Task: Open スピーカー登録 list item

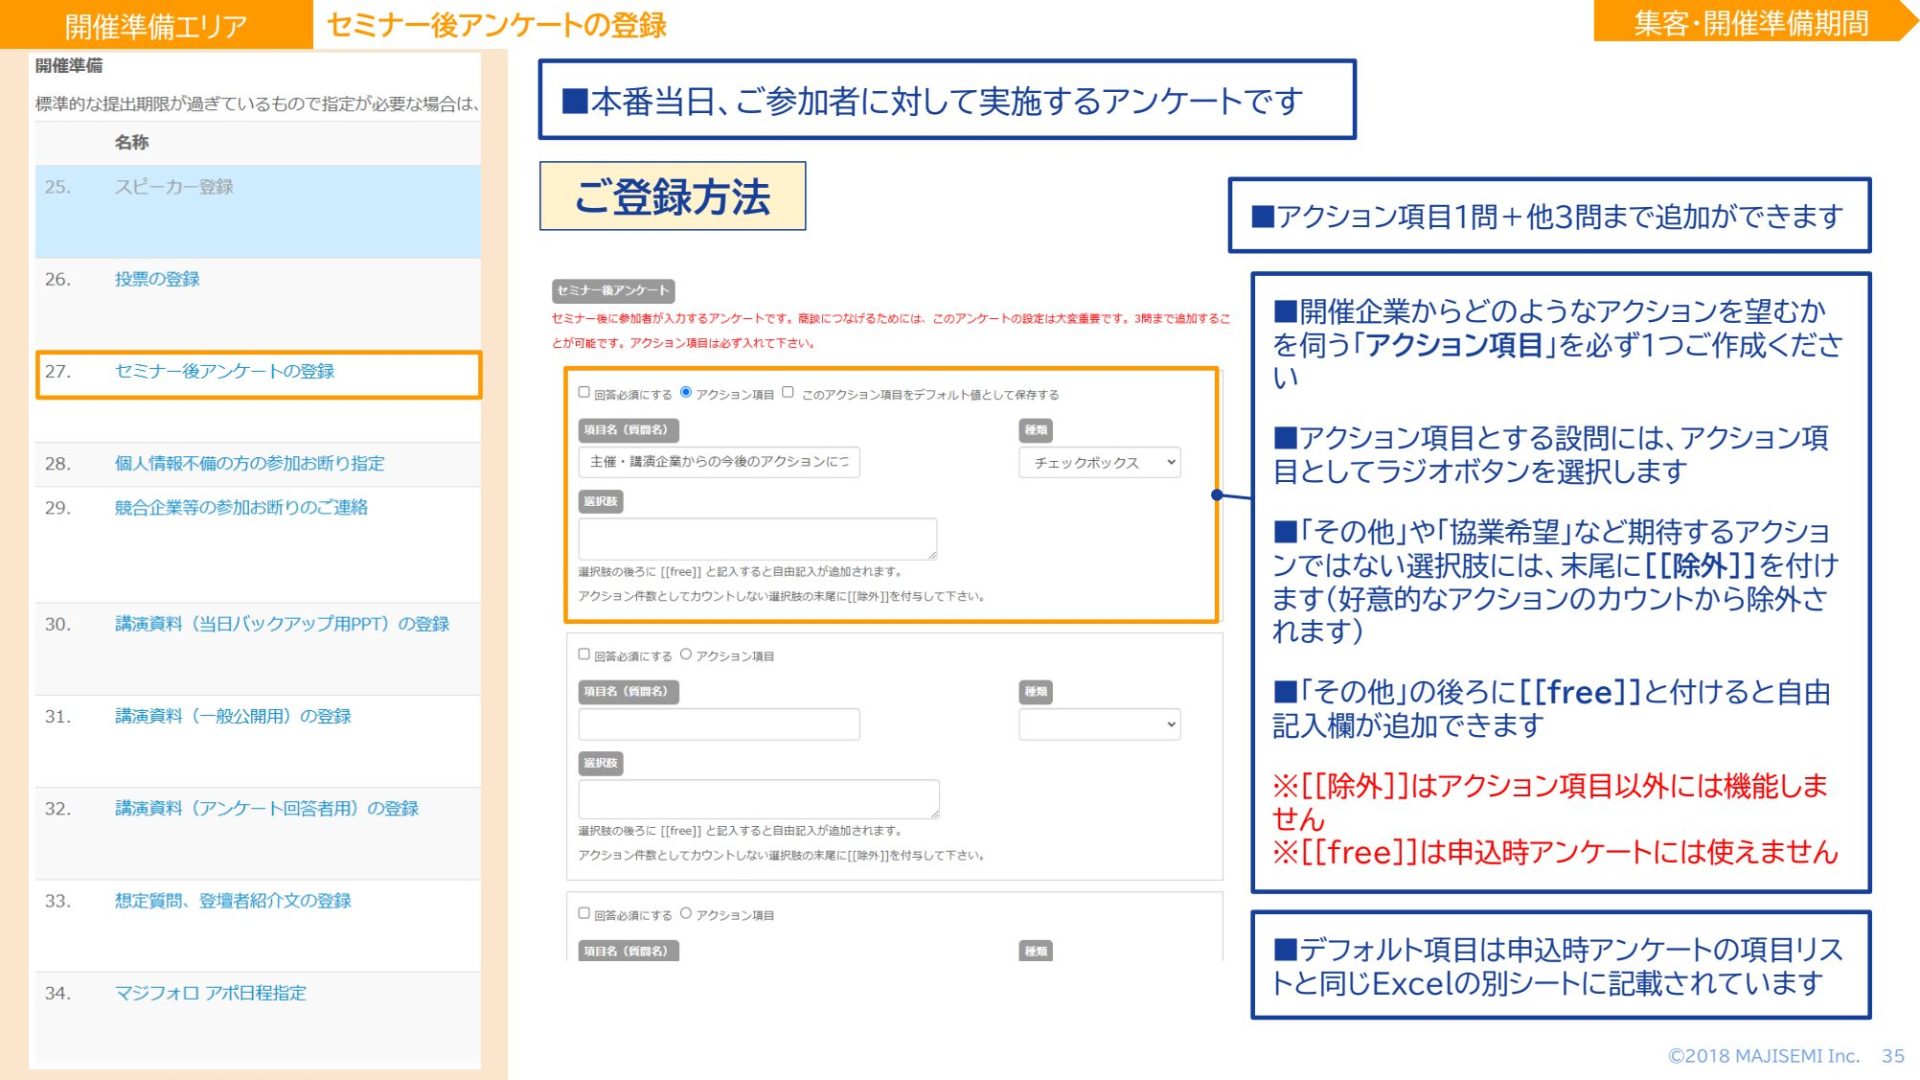Action: tap(174, 187)
